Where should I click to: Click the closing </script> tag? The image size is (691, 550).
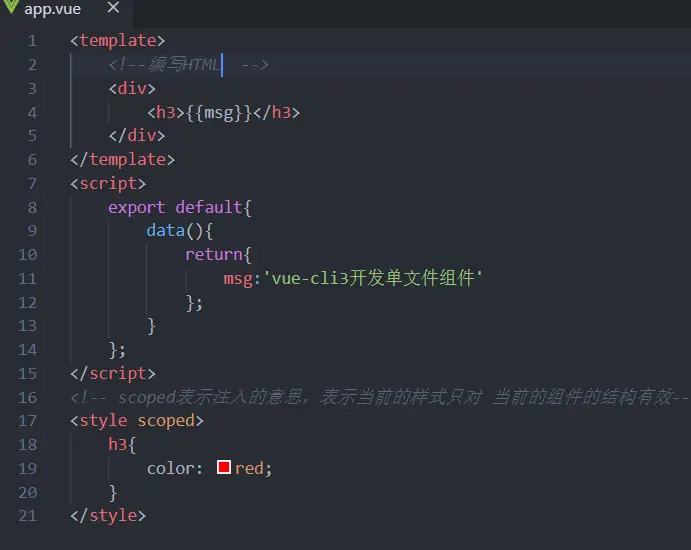click(113, 374)
